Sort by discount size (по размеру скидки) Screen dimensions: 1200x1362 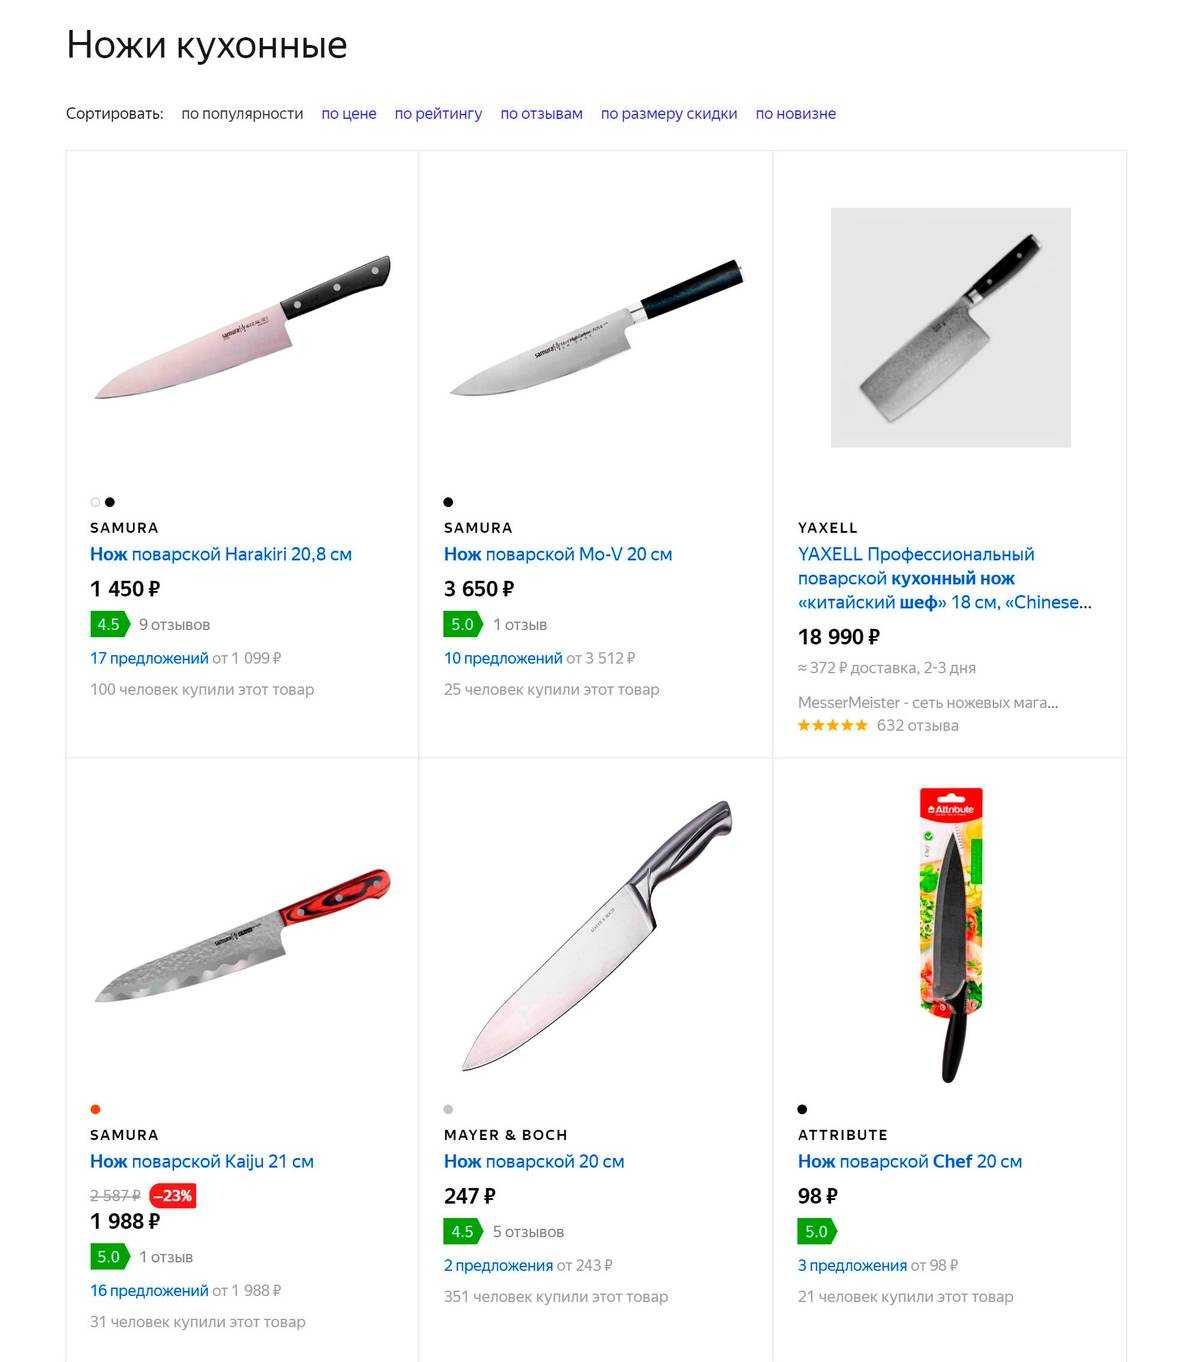(x=669, y=114)
